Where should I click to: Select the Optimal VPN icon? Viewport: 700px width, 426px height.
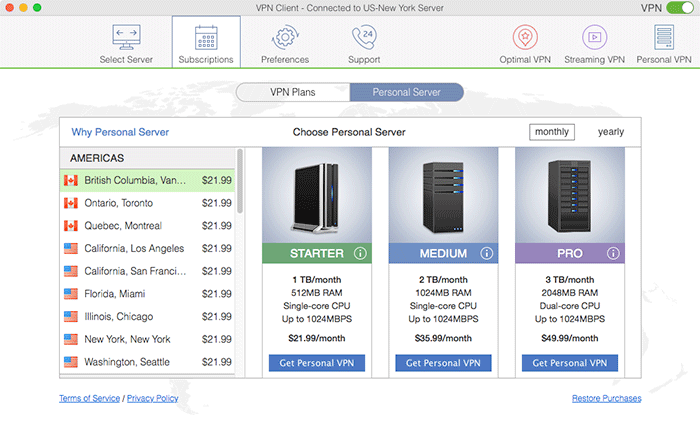tap(525, 38)
